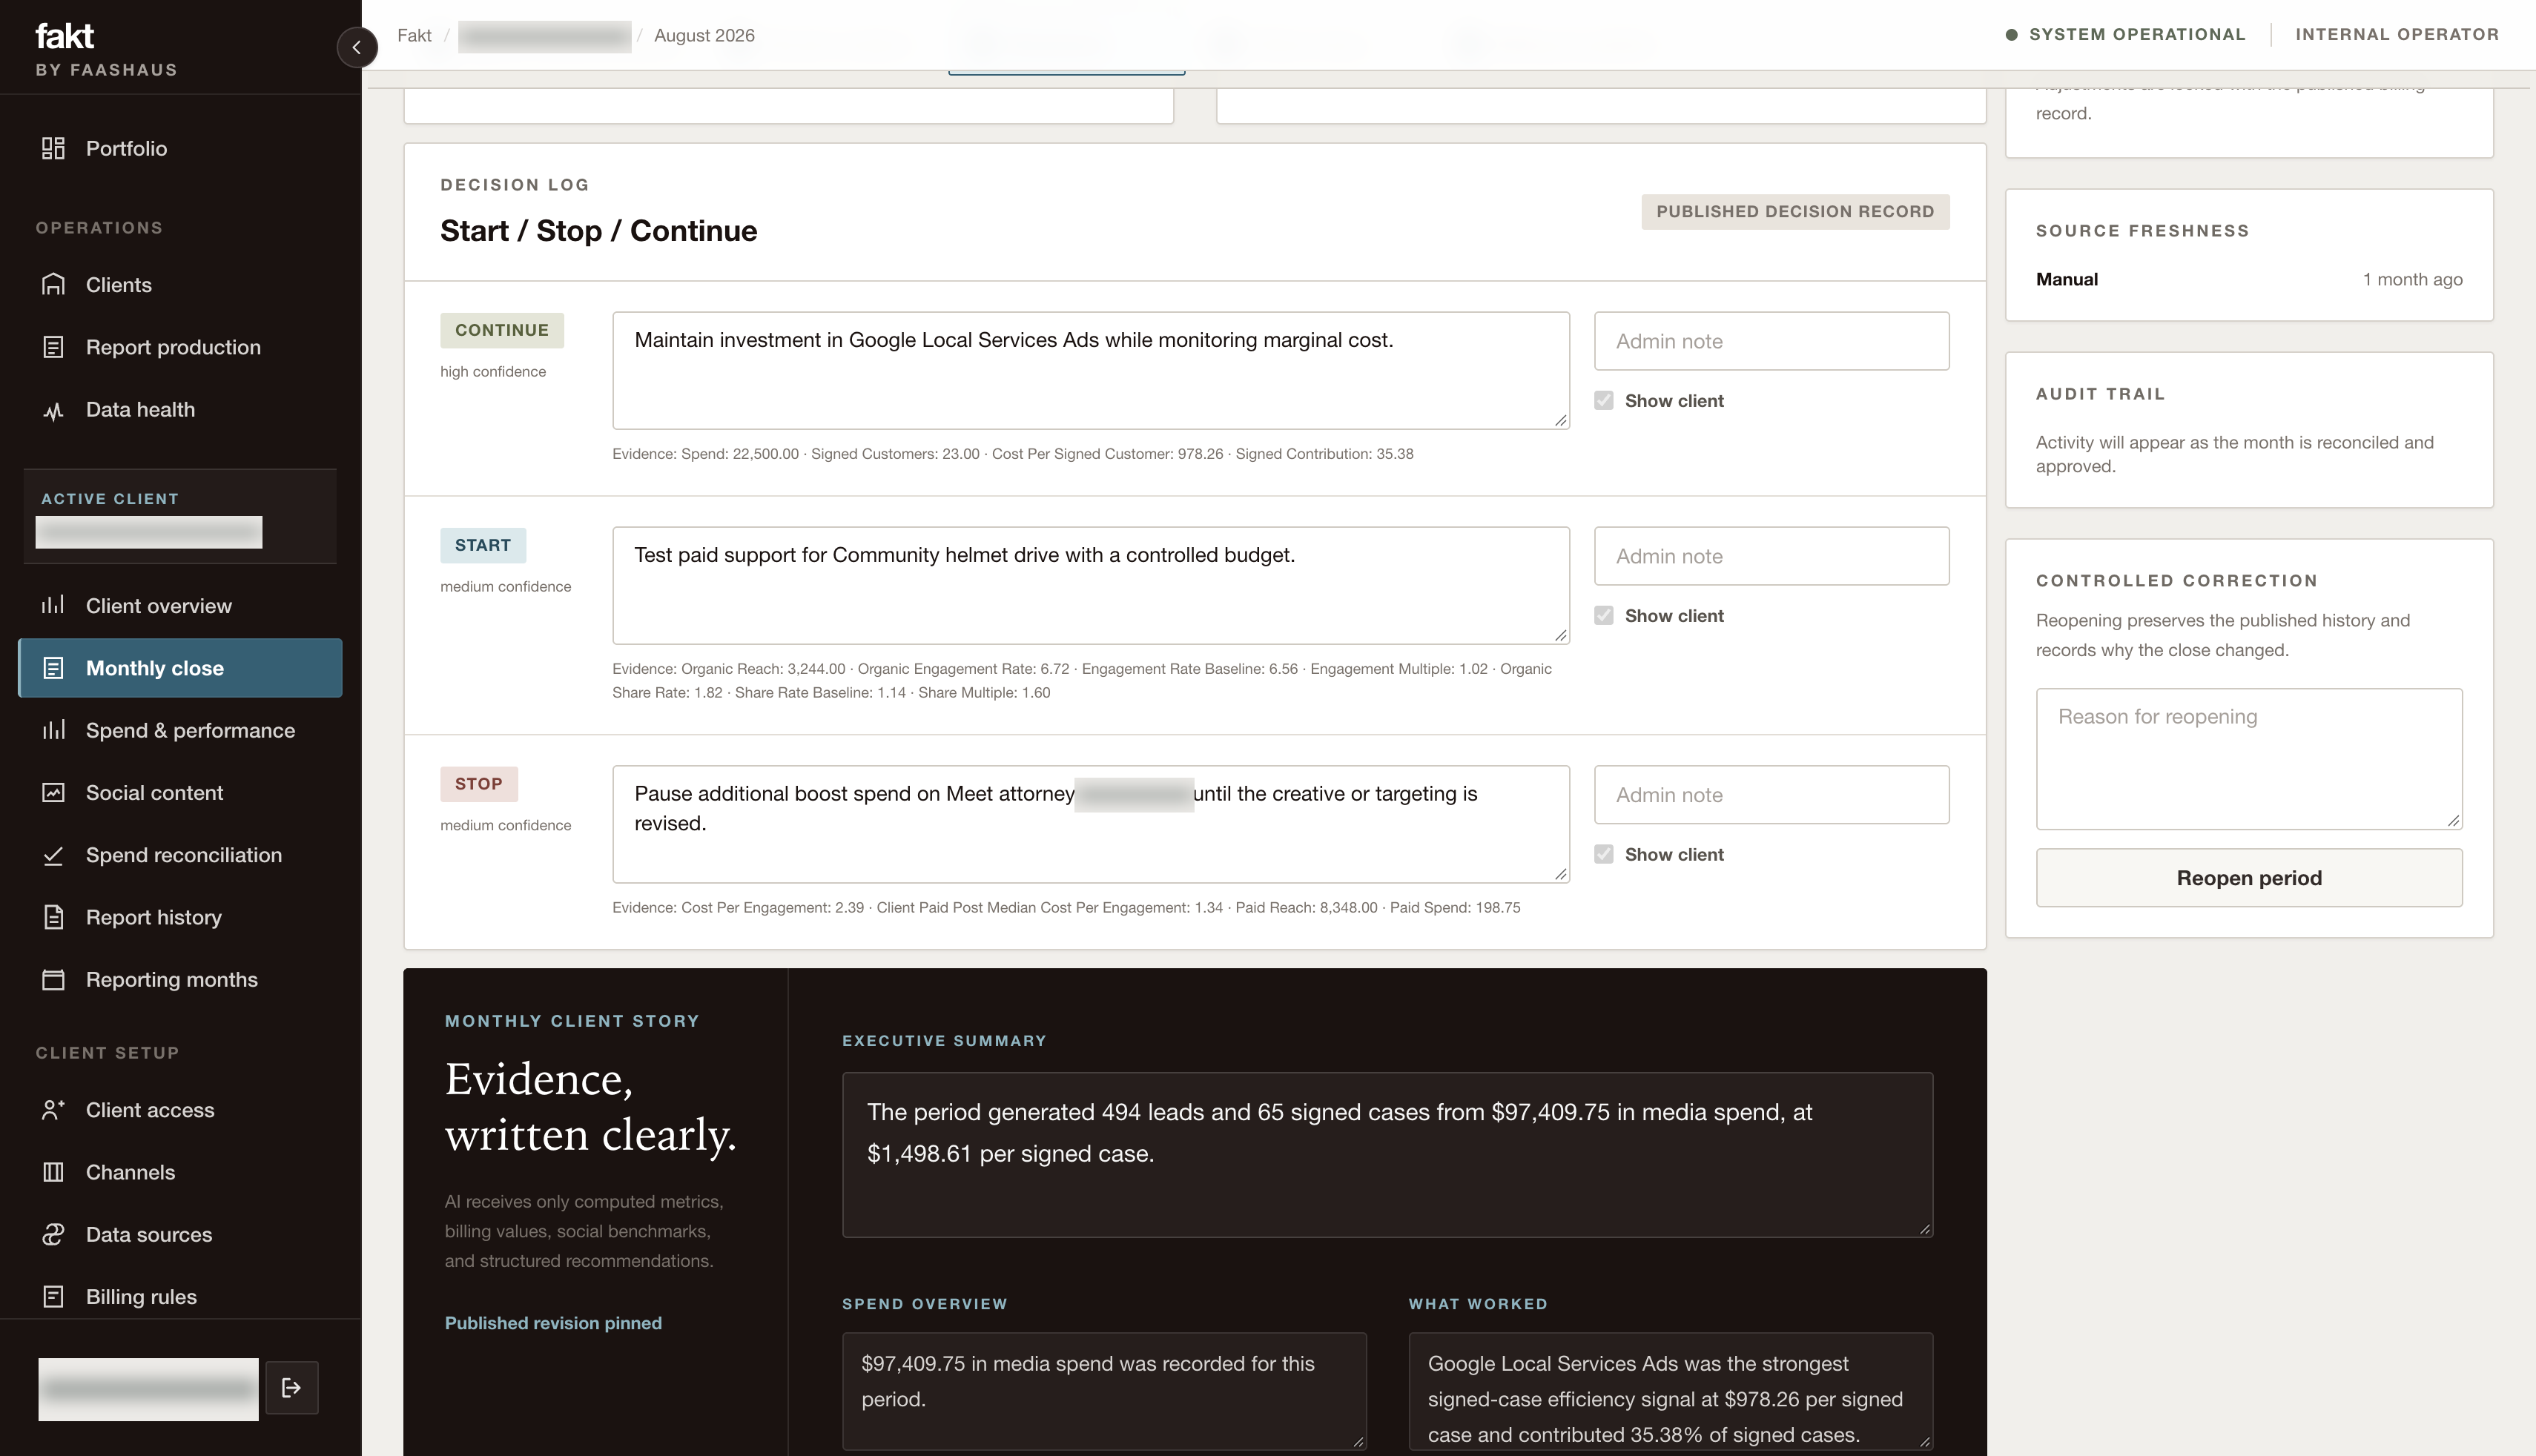Click the Fakt breadcrumb link

point(414,36)
